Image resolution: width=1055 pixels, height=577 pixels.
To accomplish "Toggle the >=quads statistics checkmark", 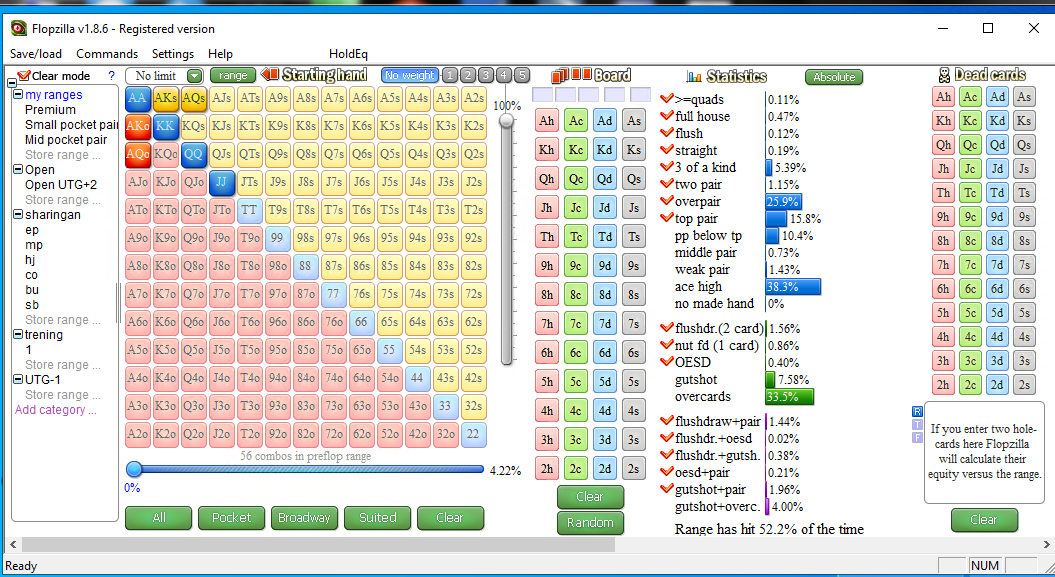I will 667,99.
